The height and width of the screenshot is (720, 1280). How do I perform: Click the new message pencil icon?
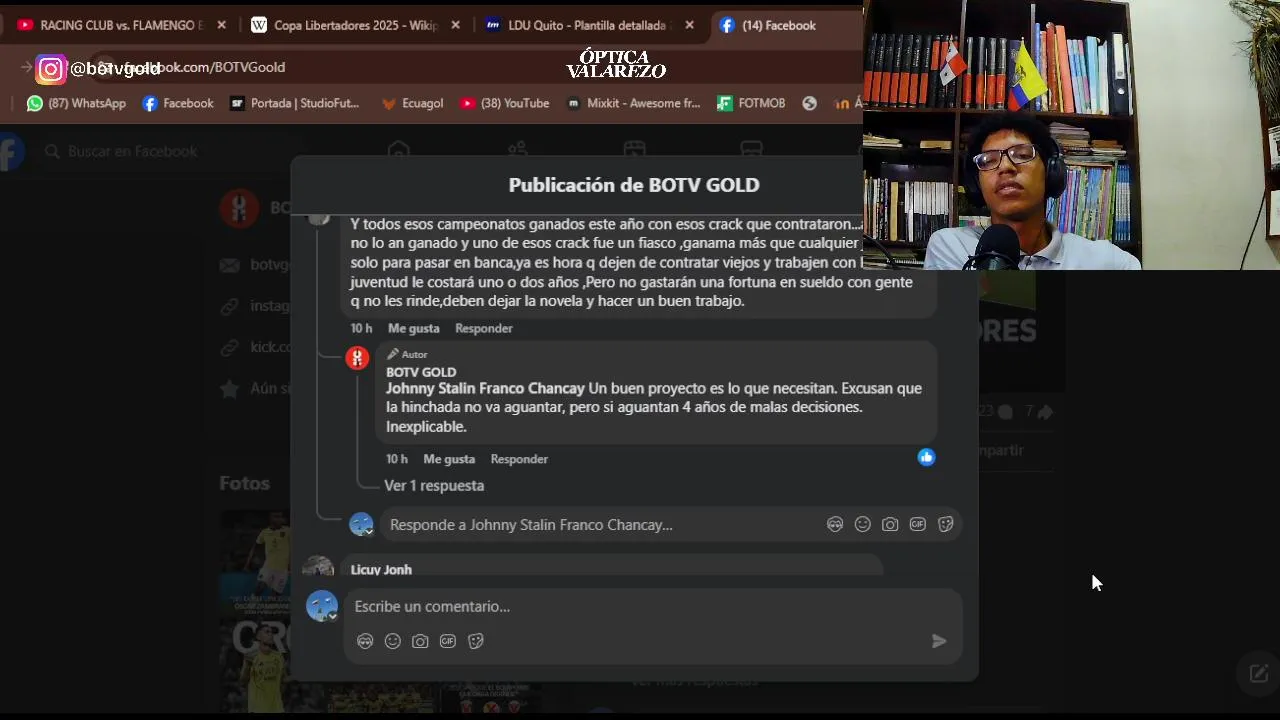point(1259,673)
